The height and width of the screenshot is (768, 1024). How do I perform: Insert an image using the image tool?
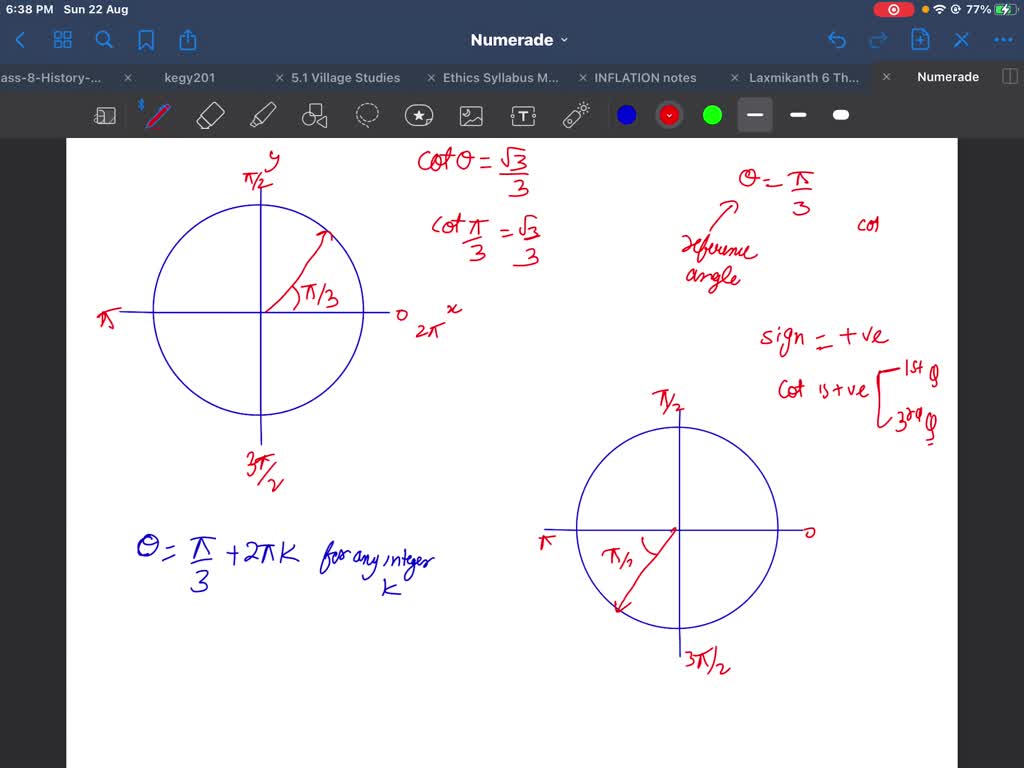[x=471, y=114]
